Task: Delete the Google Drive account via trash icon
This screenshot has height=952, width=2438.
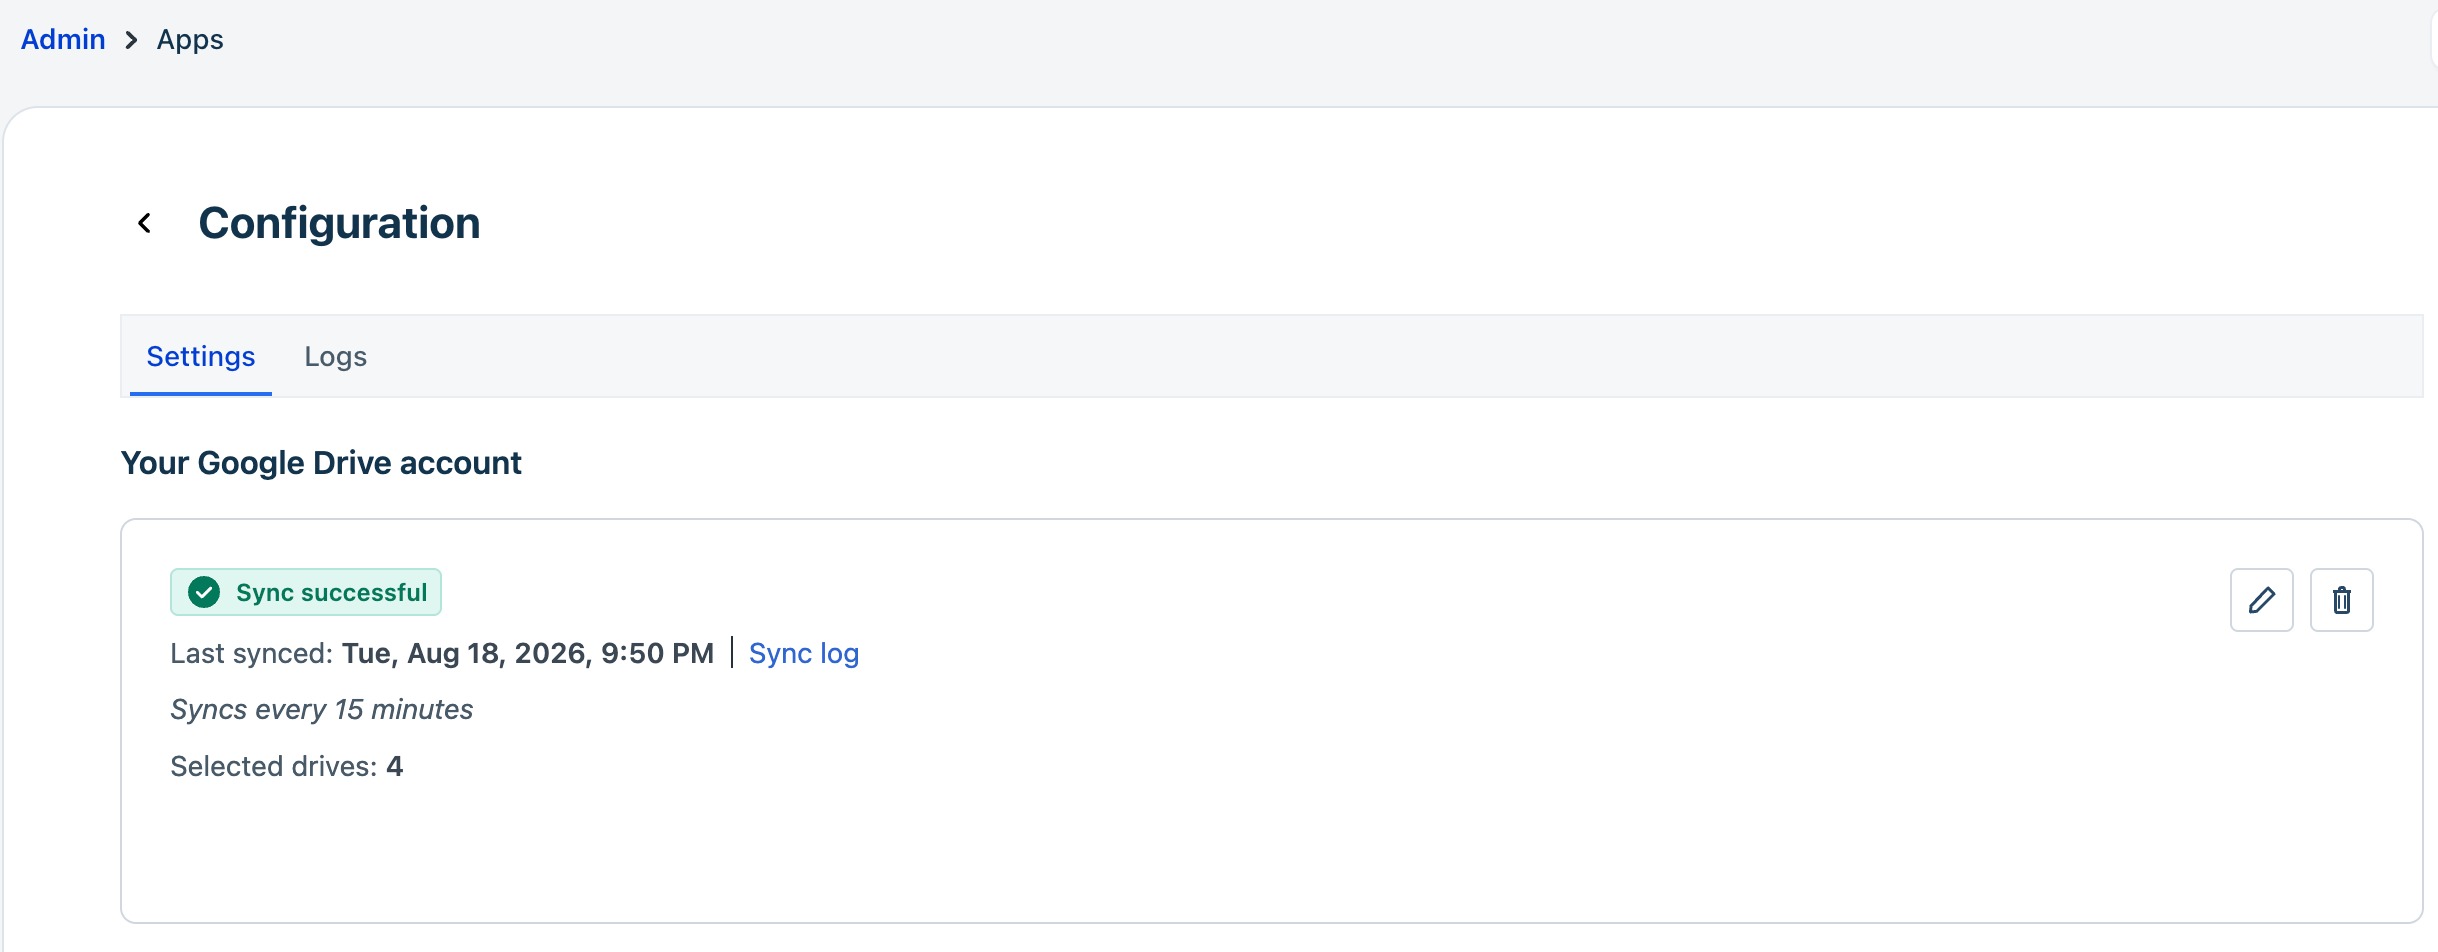Action: [x=2341, y=600]
